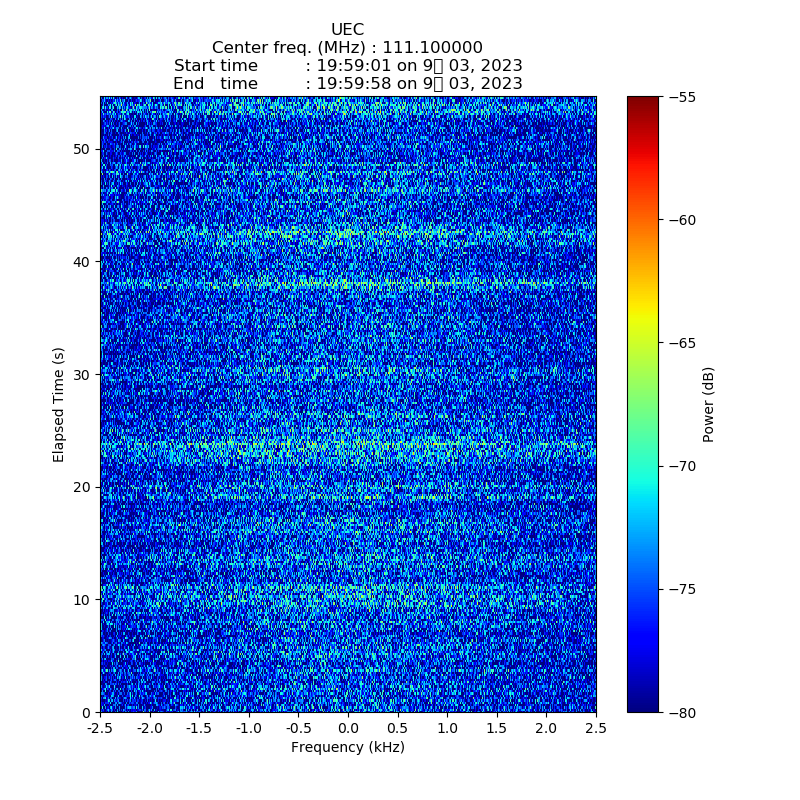The width and height of the screenshot is (800, 800).
Task: Click the Power (dB) colorbar label
Action: pos(708,404)
